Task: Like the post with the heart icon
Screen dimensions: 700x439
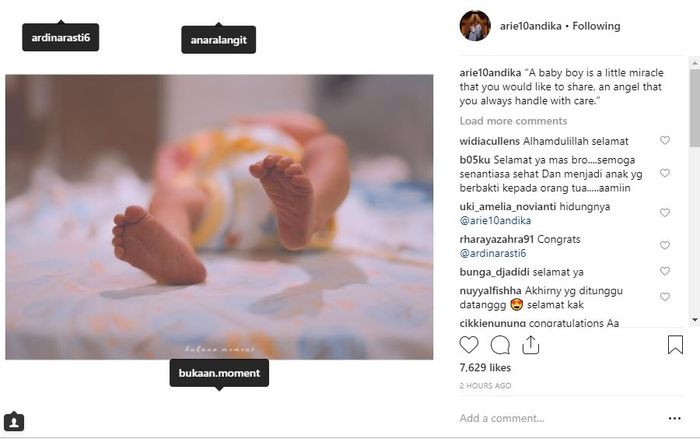Action: click(x=469, y=345)
